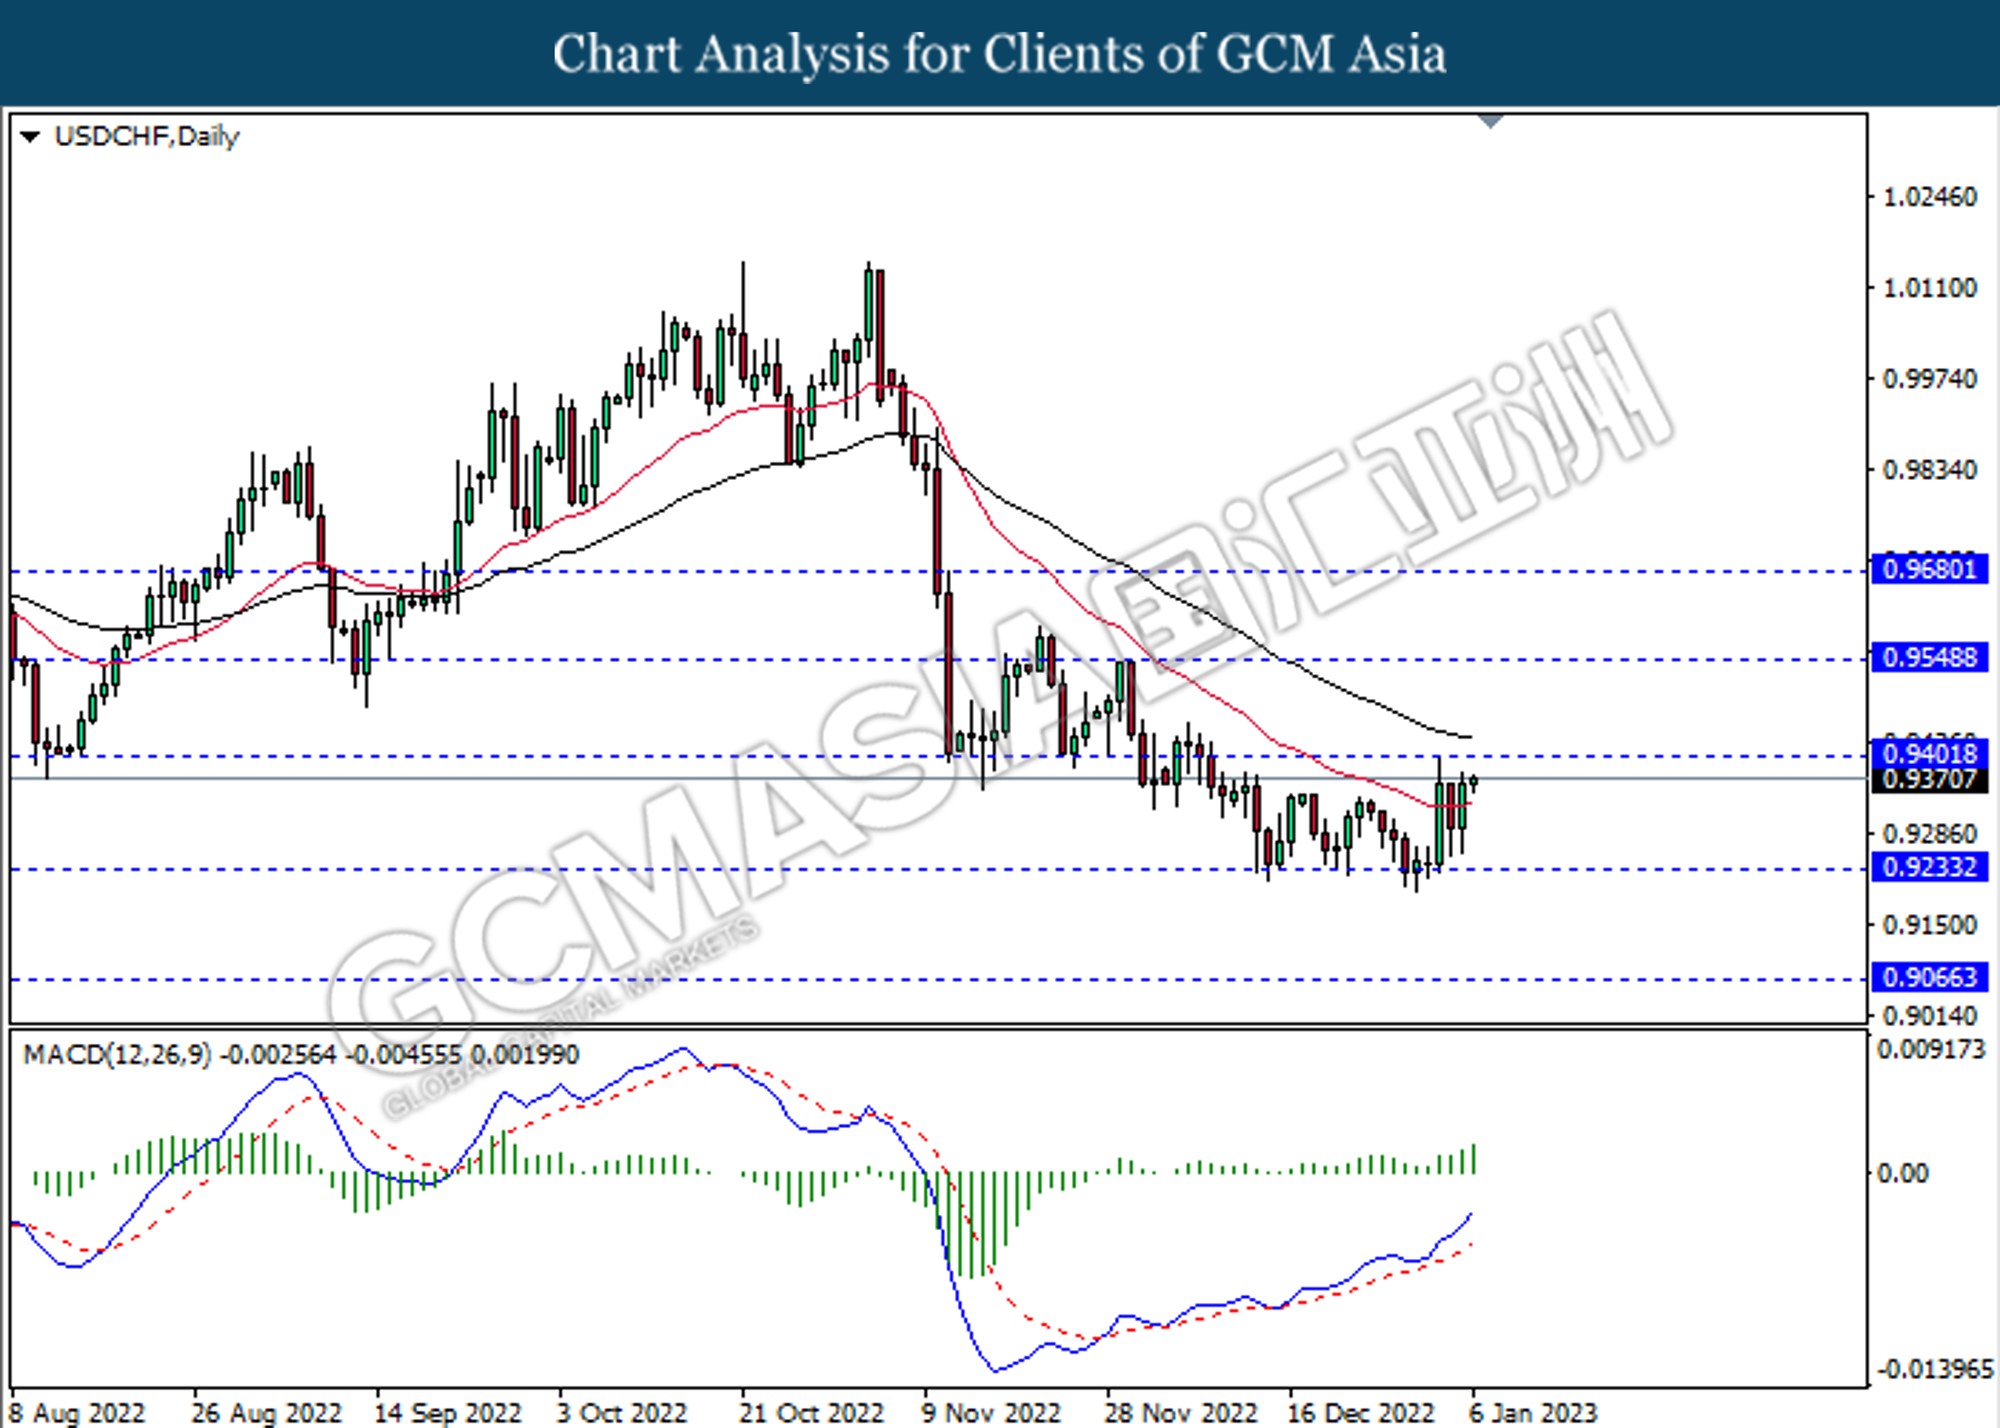Click the 0.90140 price axis value
This screenshot has height=1428, width=2000.
pyautogui.click(x=1930, y=1016)
